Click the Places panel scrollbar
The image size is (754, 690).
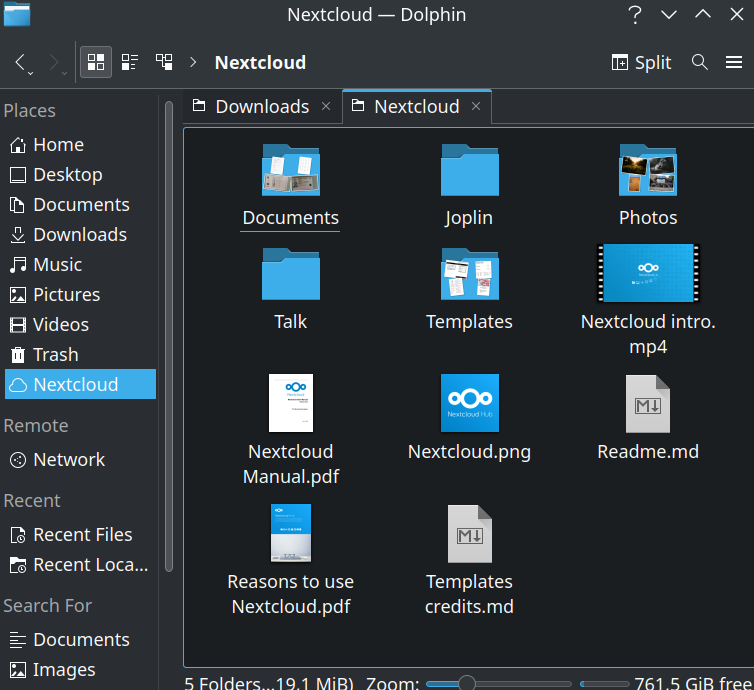click(x=169, y=337)
